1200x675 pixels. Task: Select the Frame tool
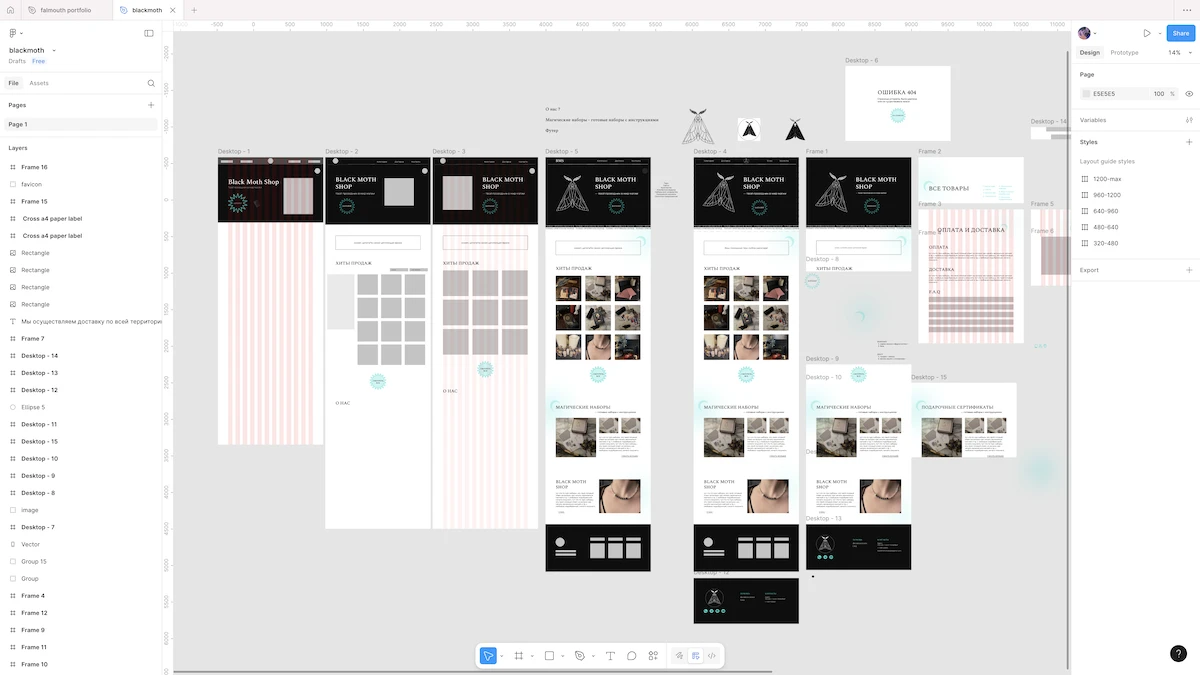point(519,656)
